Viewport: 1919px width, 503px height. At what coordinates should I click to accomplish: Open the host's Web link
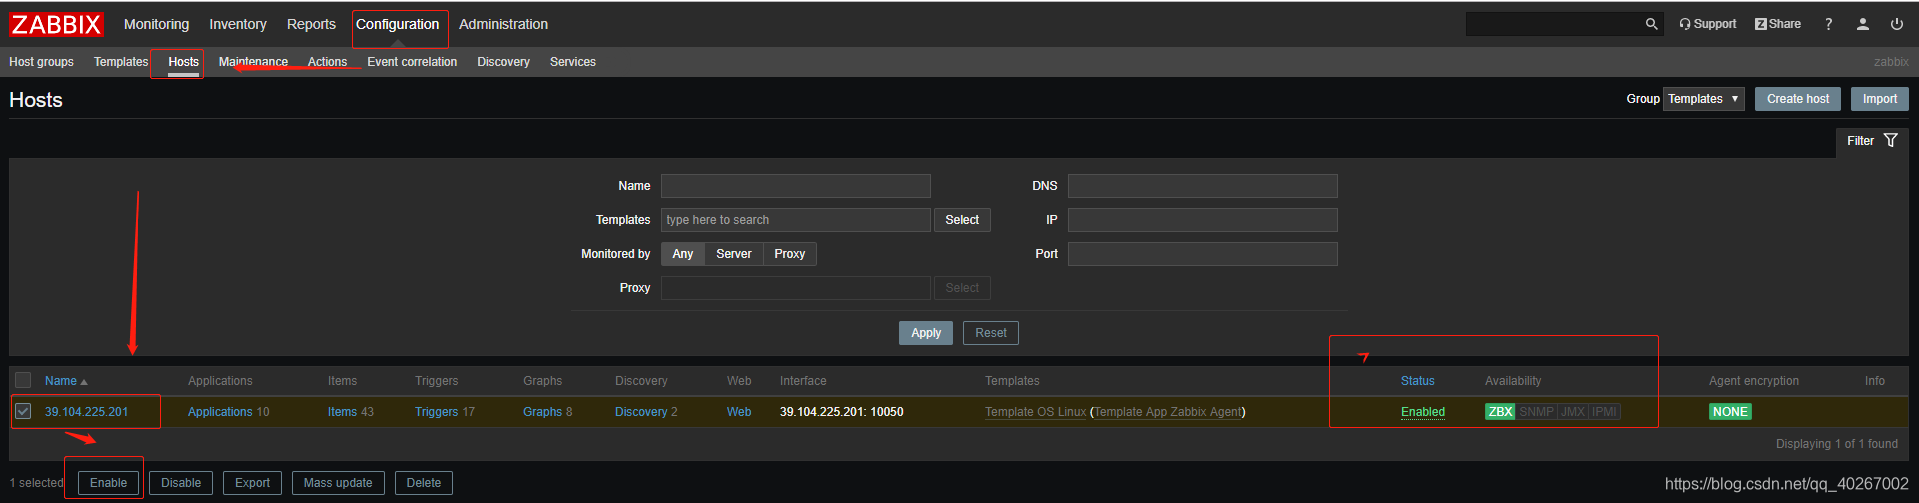pyautogui.click(x=739, y=412)
